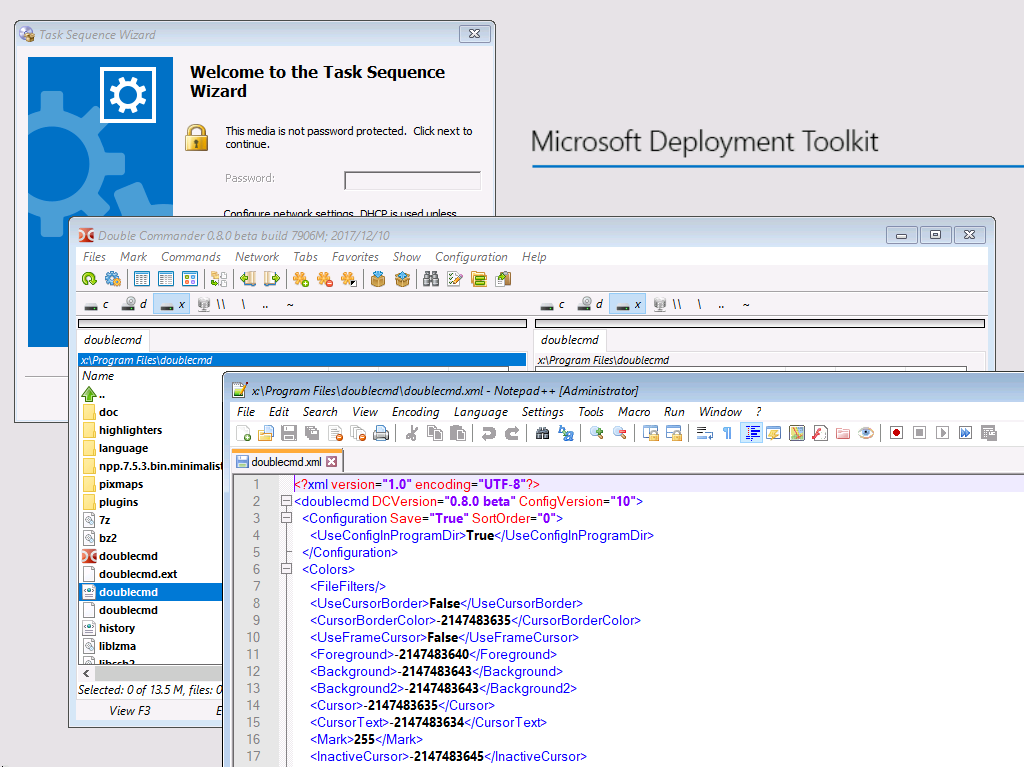Zoom out using the magnifier minus icon
The width and height of the screenshot is (1024, 767).
[x=620, y=433]
